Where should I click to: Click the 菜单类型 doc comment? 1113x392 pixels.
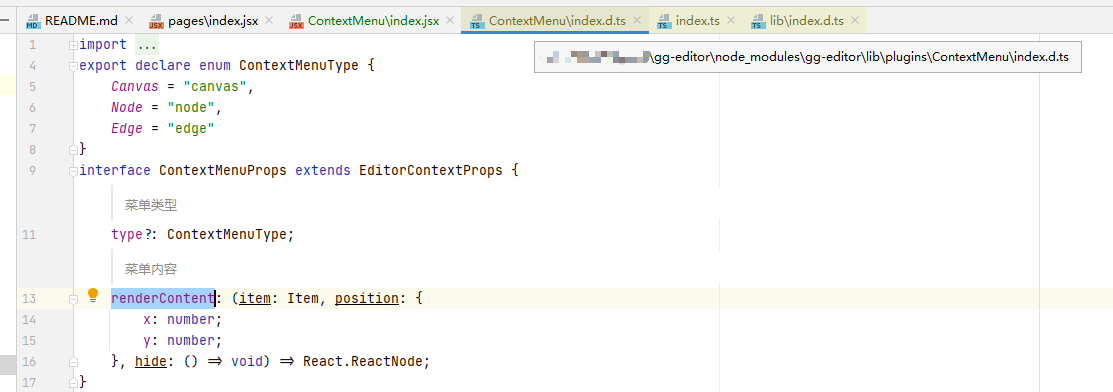click(150, 206)
